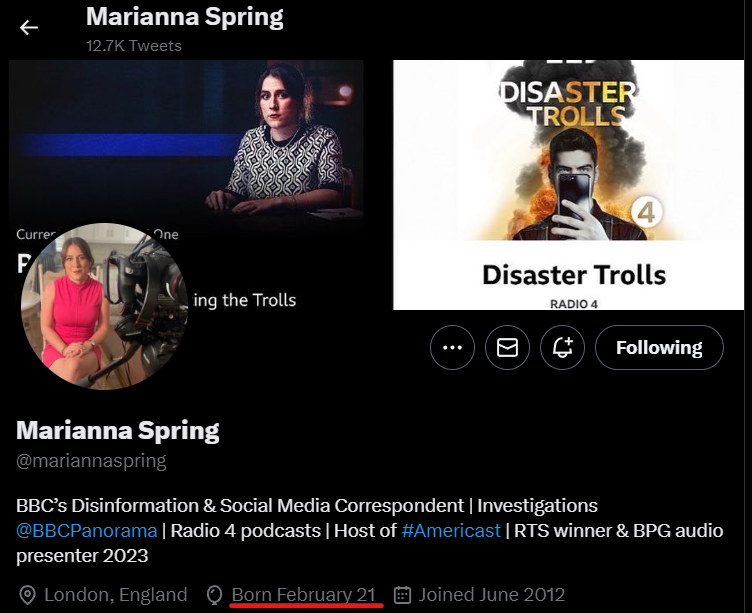This screenshot has width=752, height=613.
Task: Click 'RTS winner & BPG audio' in the bio
Action: 619,530
